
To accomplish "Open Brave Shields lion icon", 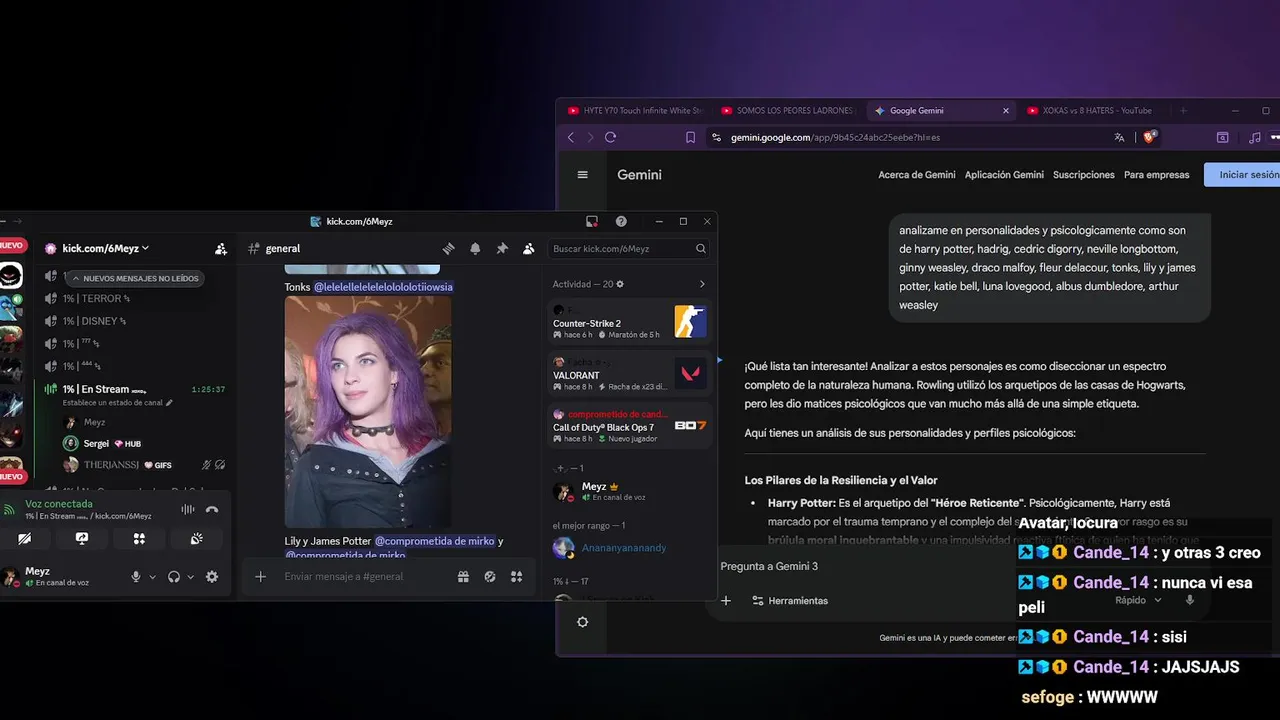I will click(1150, 137).
